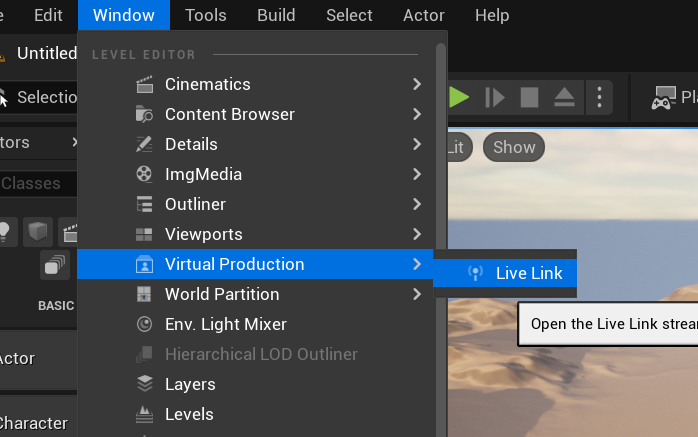This screenshot has height=437, width=698.
Task: Click the Viewports grid icon
Action: coord(144,234)
